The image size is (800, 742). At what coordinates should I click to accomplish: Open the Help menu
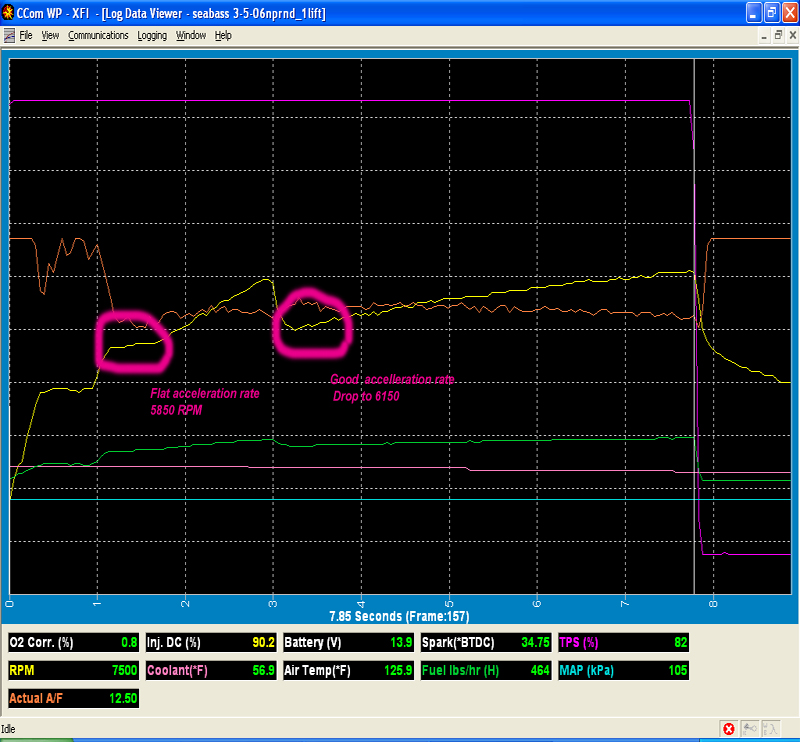click(223, 35)
